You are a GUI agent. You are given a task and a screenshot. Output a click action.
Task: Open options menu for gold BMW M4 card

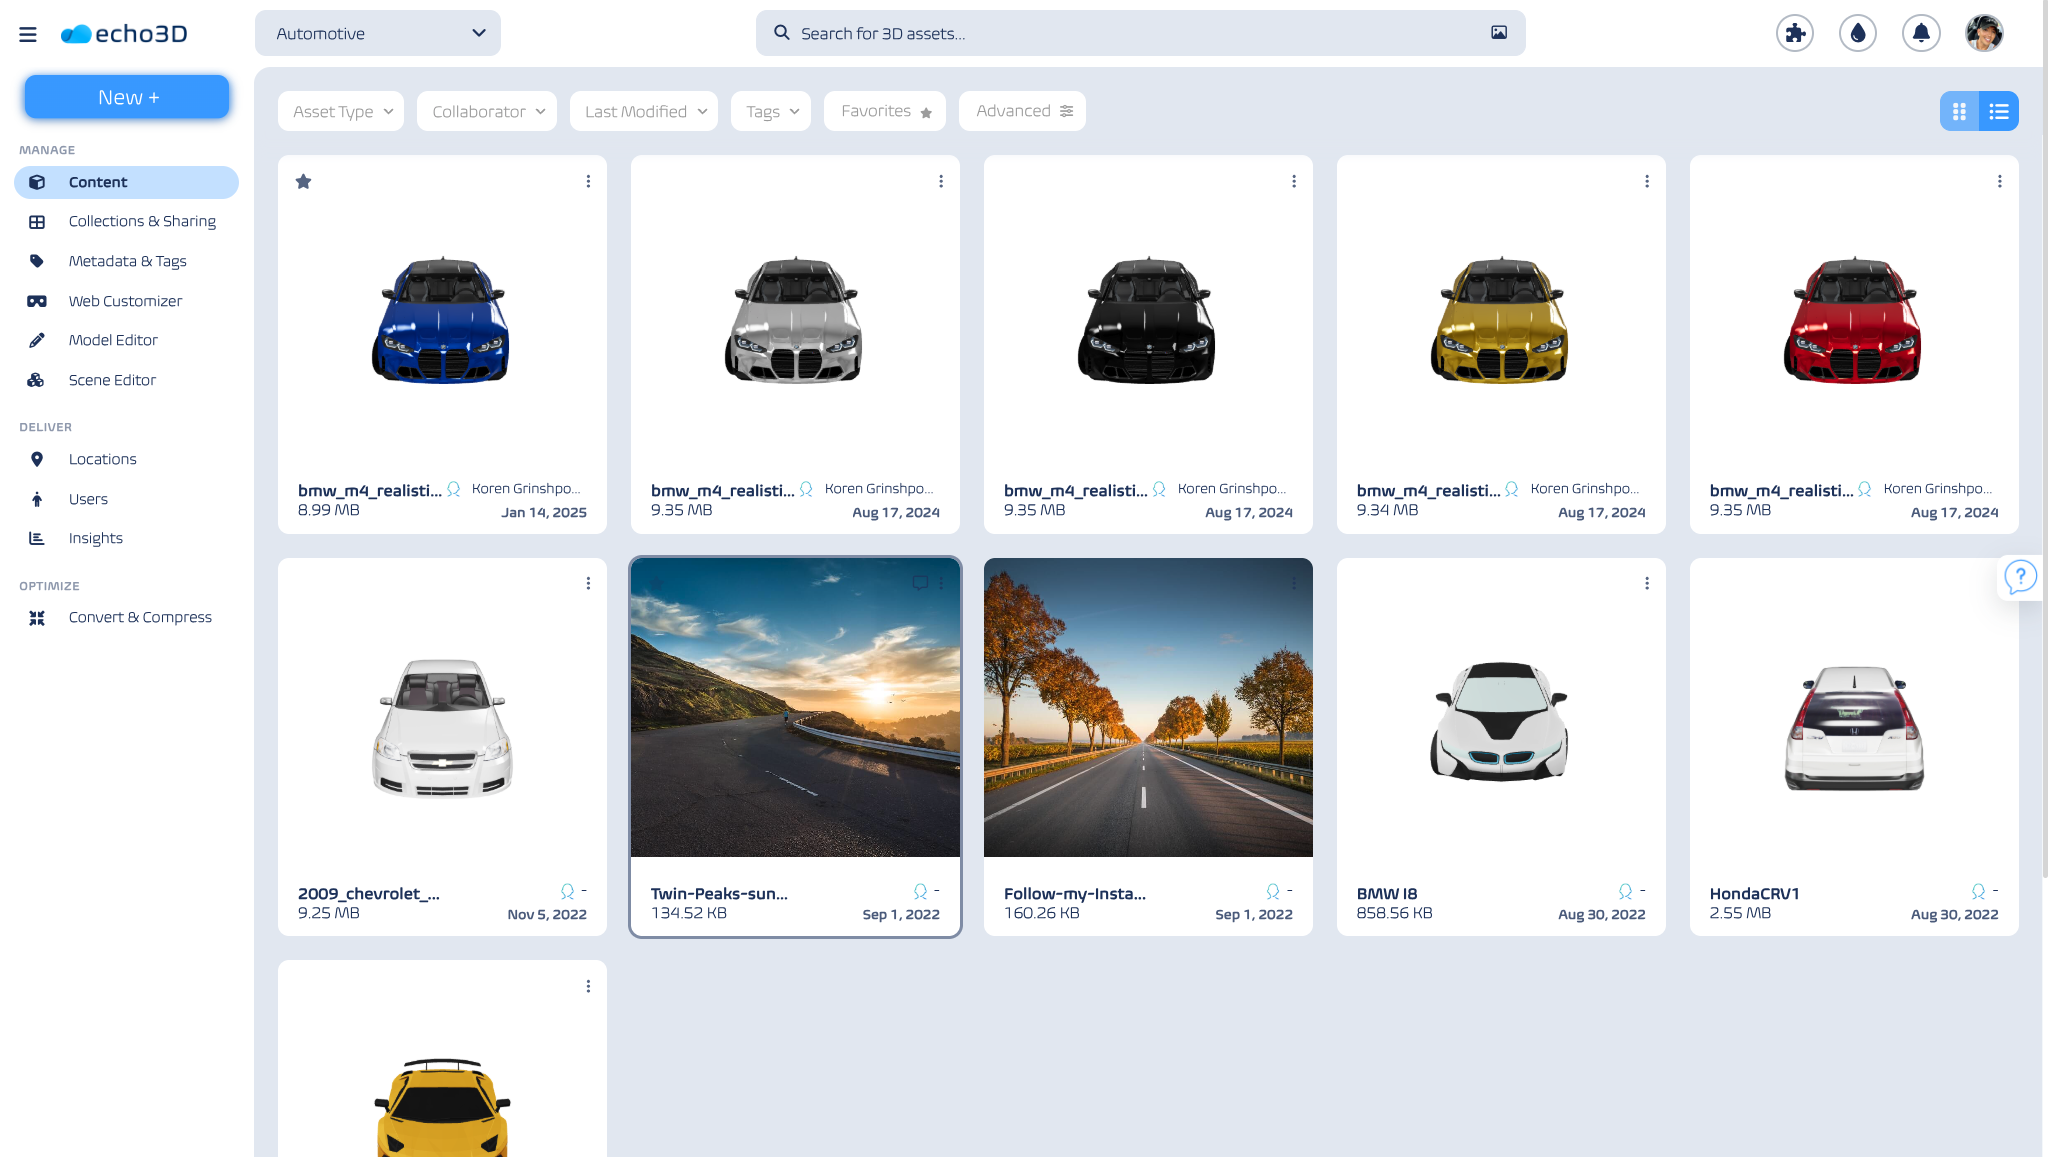pos(1647,181)
